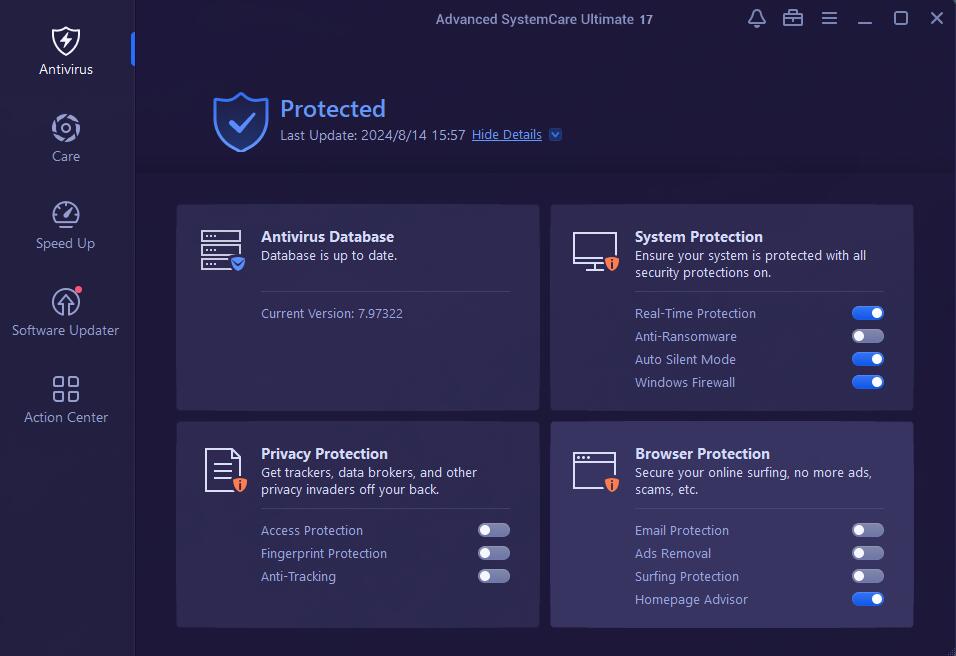
Task: Click the Hide Details link
Action: 507,135
